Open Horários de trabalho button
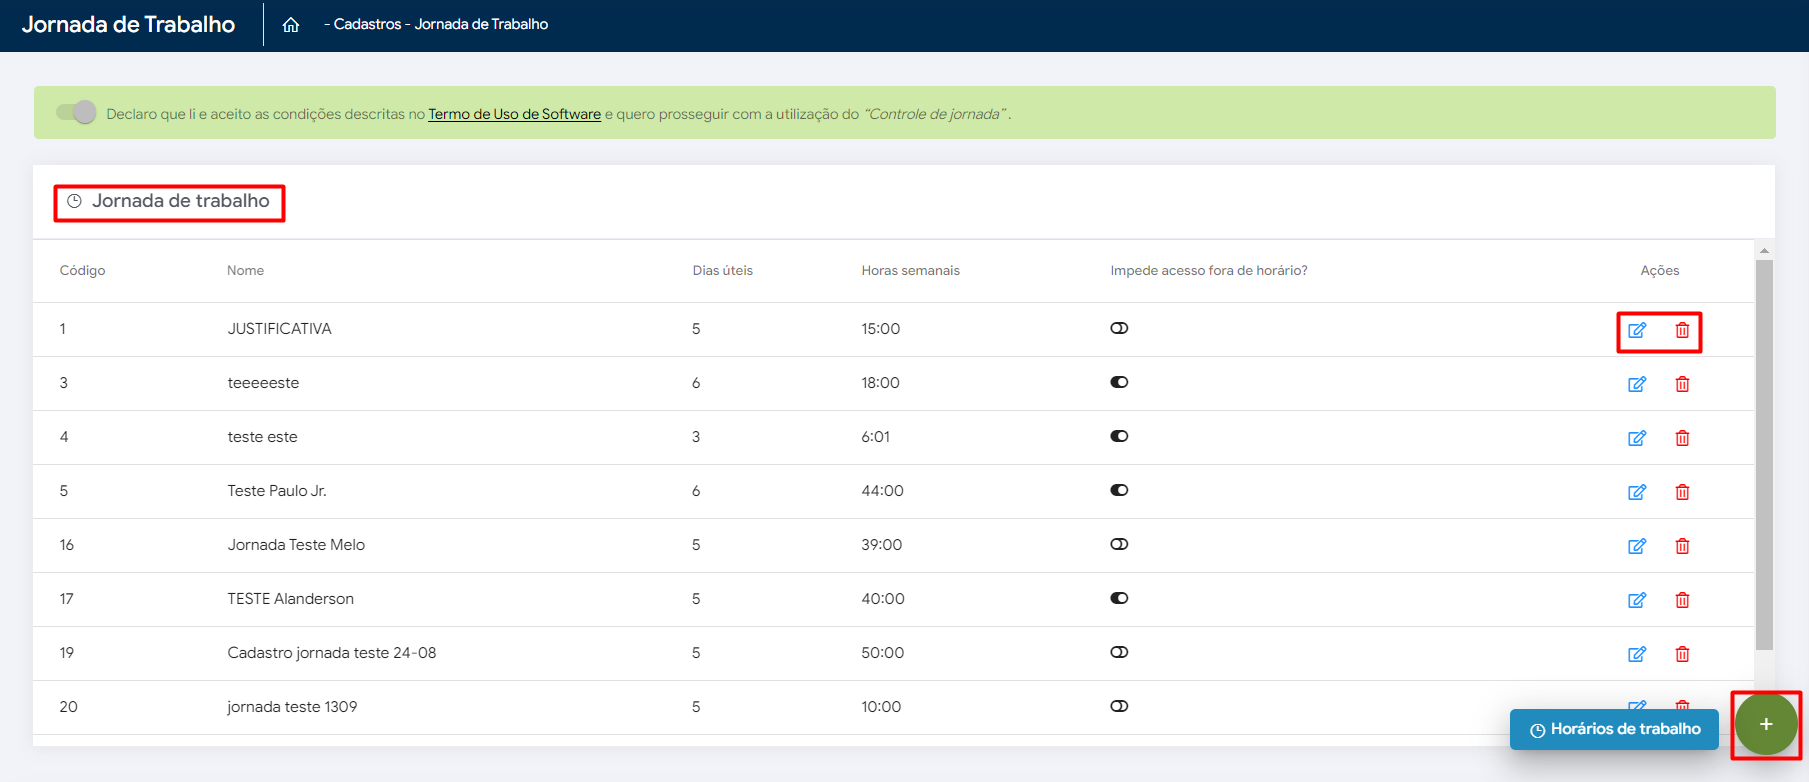1809x782 pixels. tap(1614, 729)
